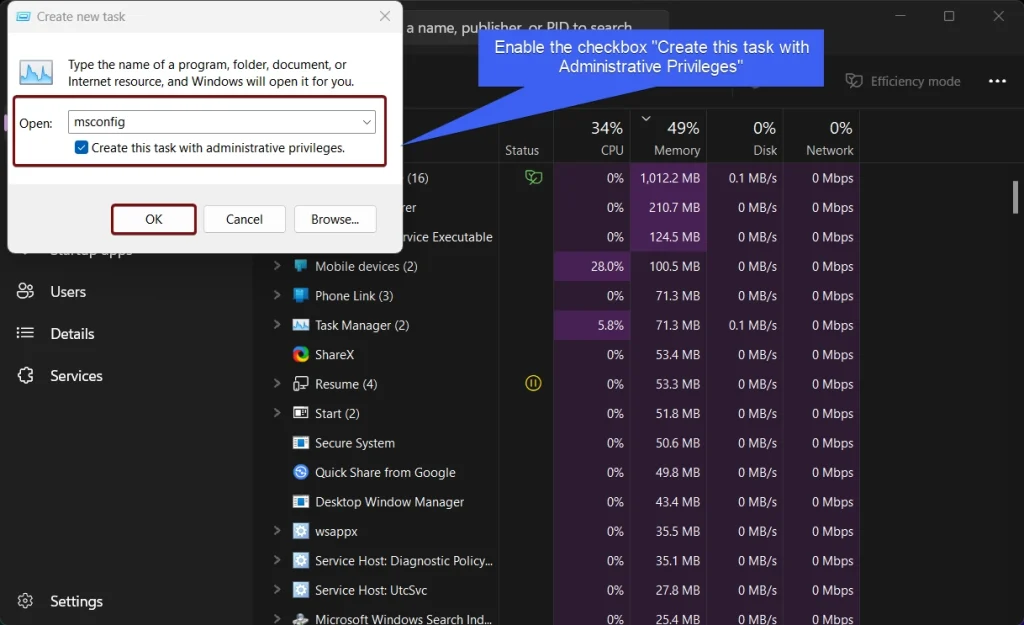
Task: Click the Start process icon
Action: click(300, 413)
